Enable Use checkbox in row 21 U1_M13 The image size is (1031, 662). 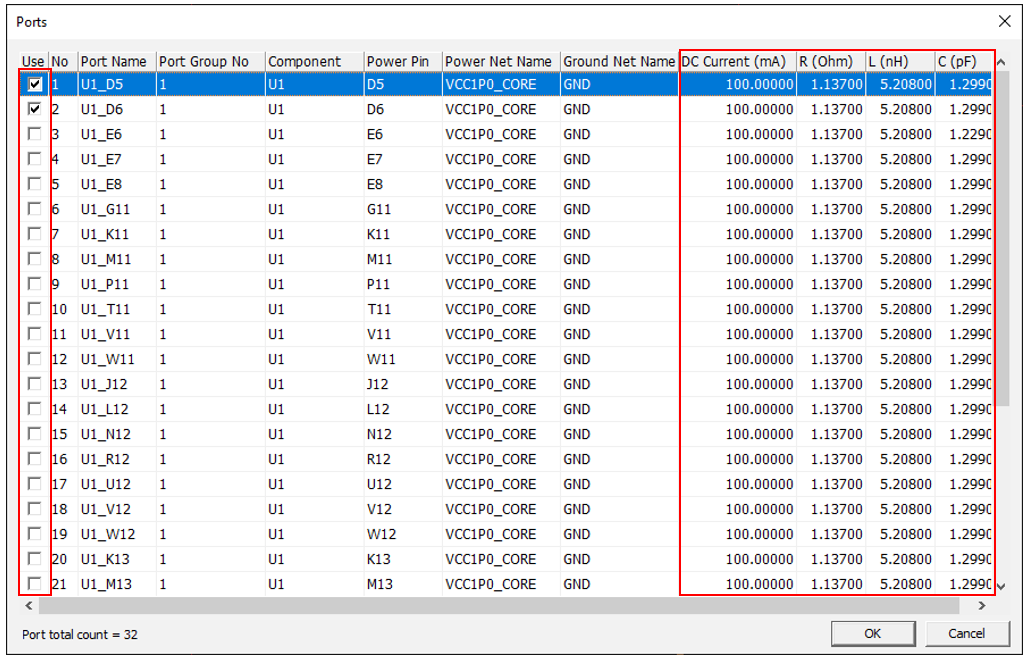coord(35,584)
